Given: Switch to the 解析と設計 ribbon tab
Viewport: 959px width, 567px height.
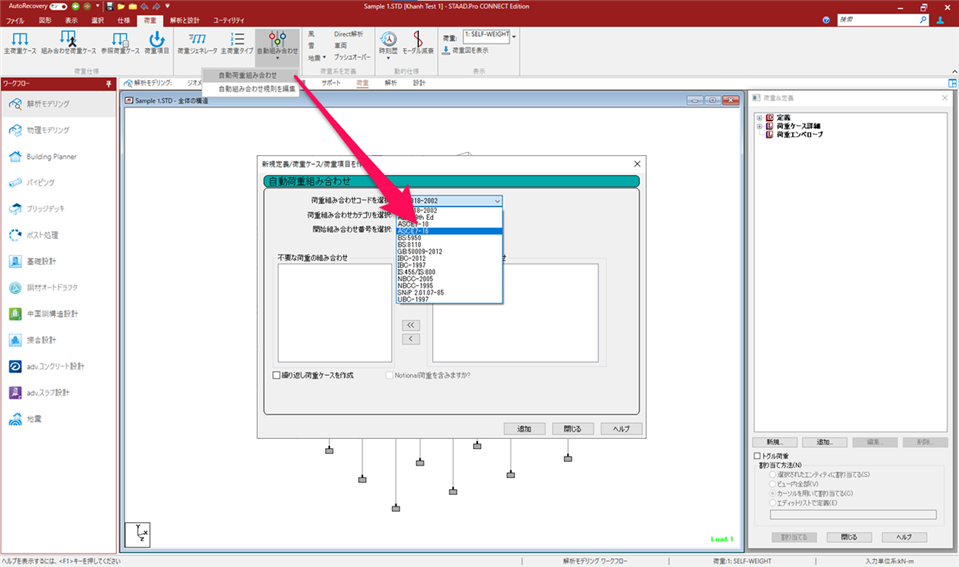Looking at the screenshot, I should pyautogui.click(x=185, y=20).
